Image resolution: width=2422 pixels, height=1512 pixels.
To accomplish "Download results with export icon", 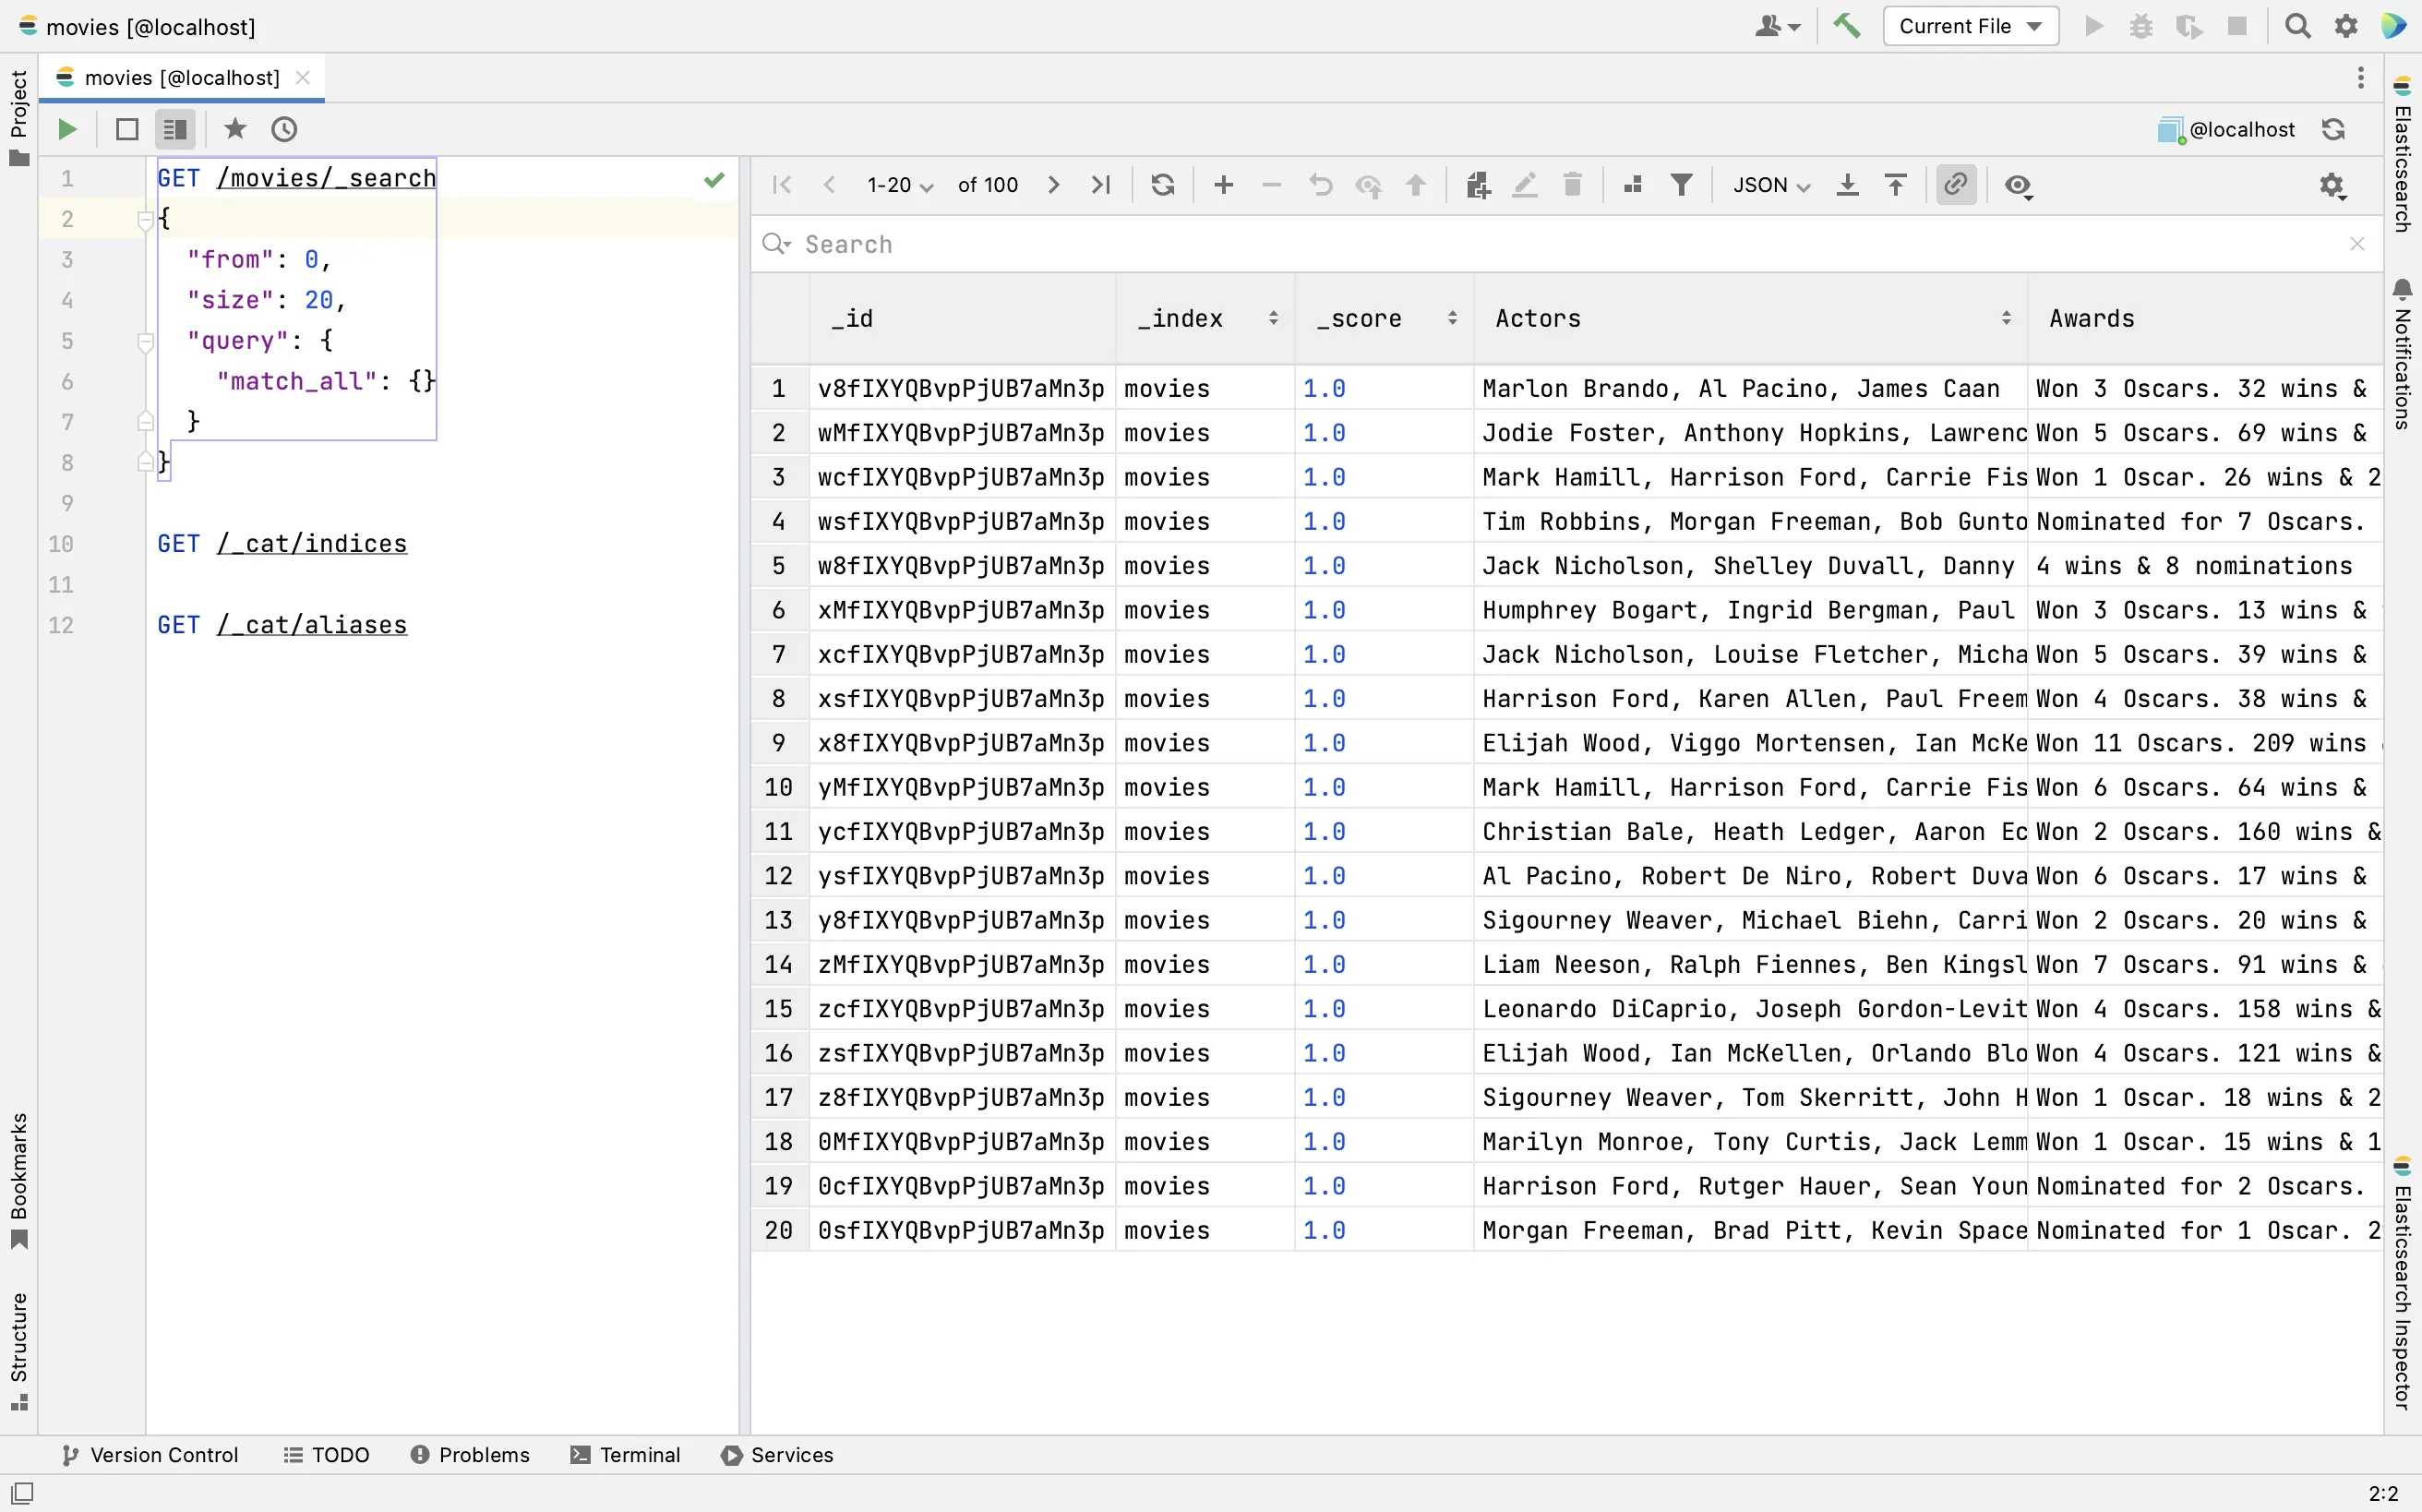I will point(1847,185).
